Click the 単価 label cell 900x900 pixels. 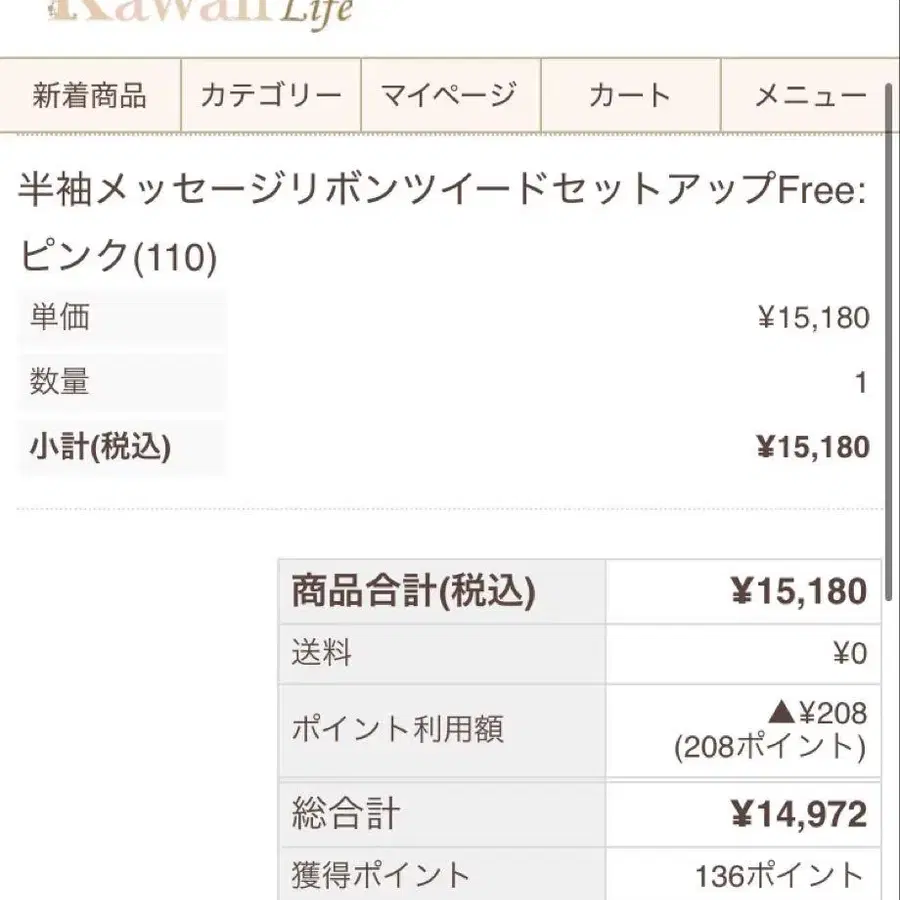tap(122, 317)
